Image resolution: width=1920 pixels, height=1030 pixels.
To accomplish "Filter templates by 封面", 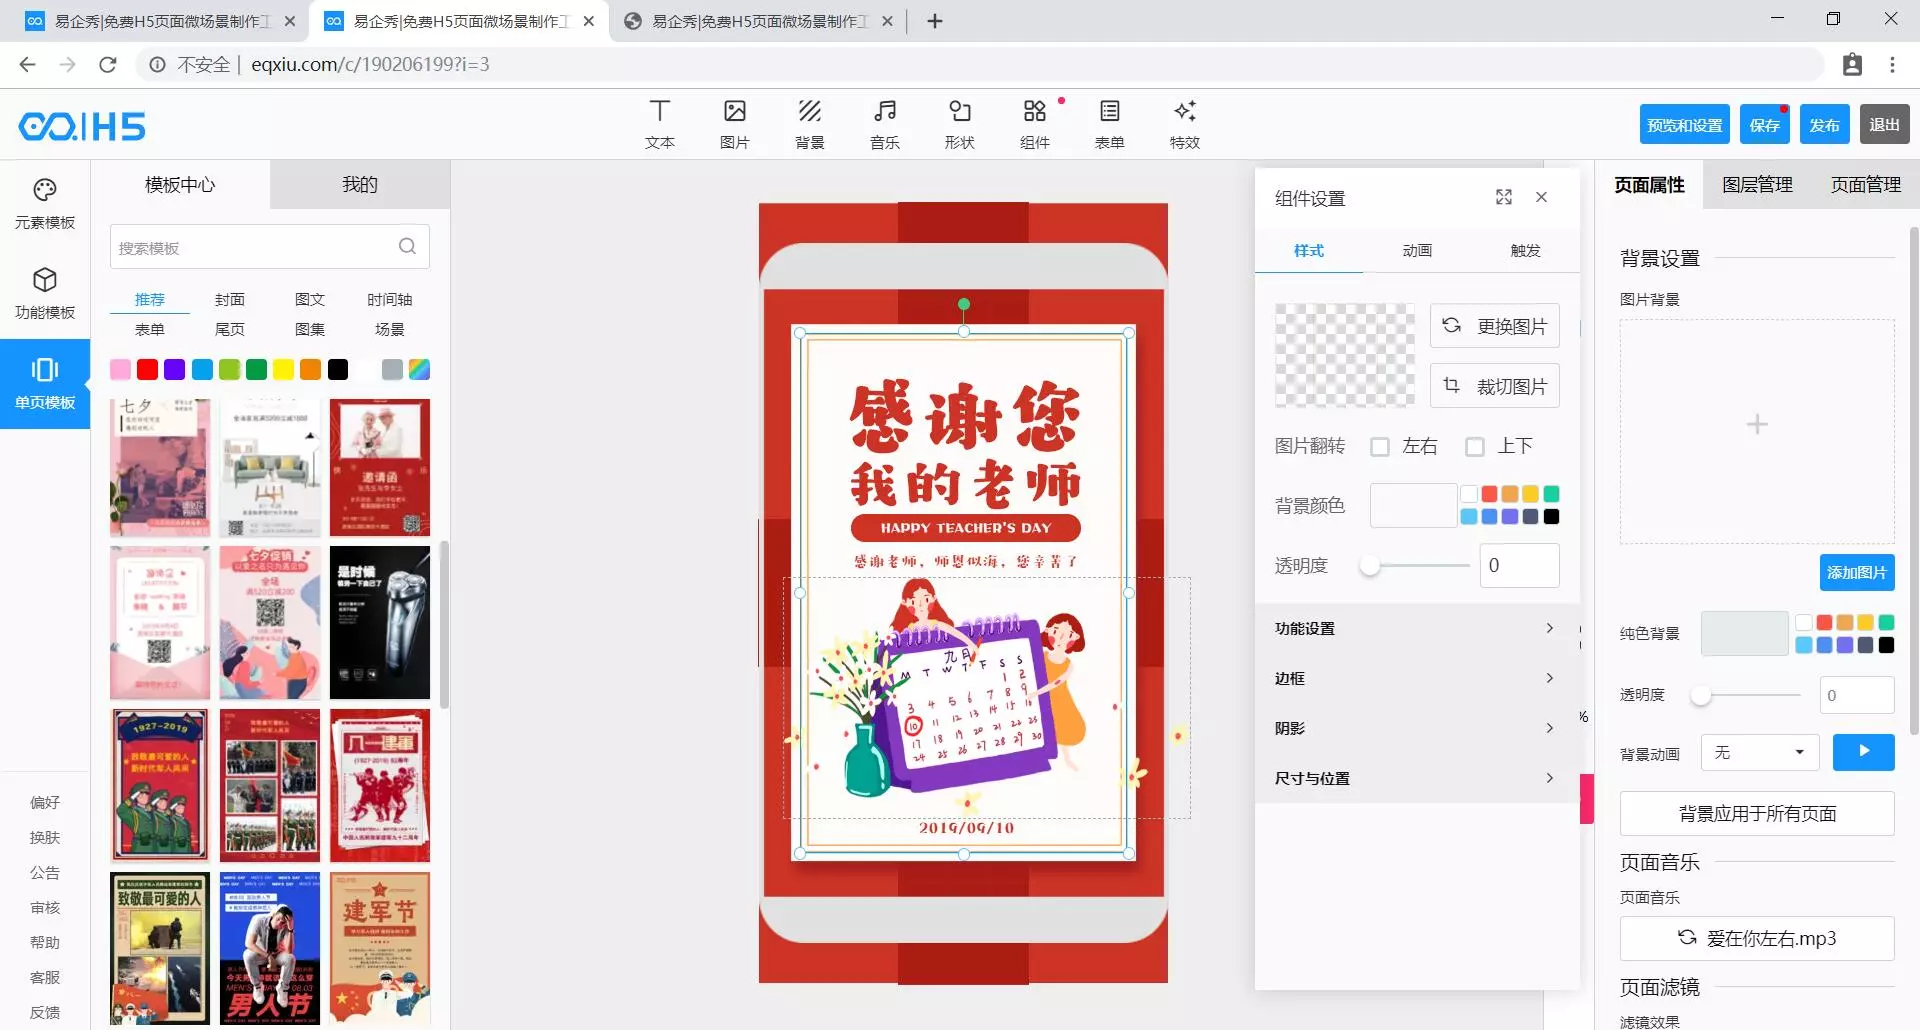I will (x=230, y=300).
